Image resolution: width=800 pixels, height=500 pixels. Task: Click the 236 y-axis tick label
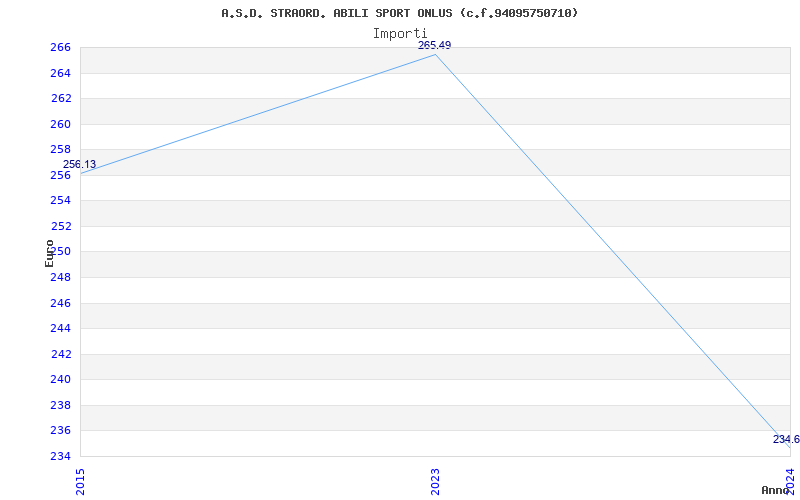coord(60,431)
